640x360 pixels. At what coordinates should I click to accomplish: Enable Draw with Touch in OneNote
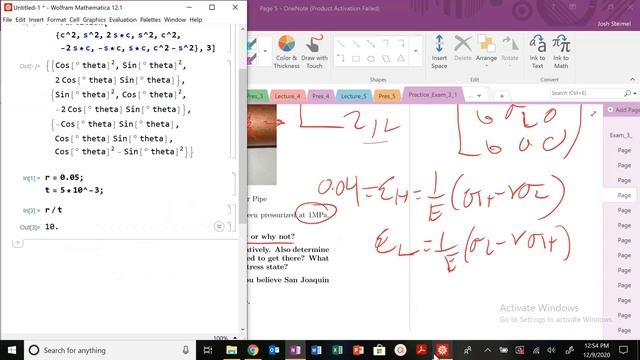(x=314, y=52)
